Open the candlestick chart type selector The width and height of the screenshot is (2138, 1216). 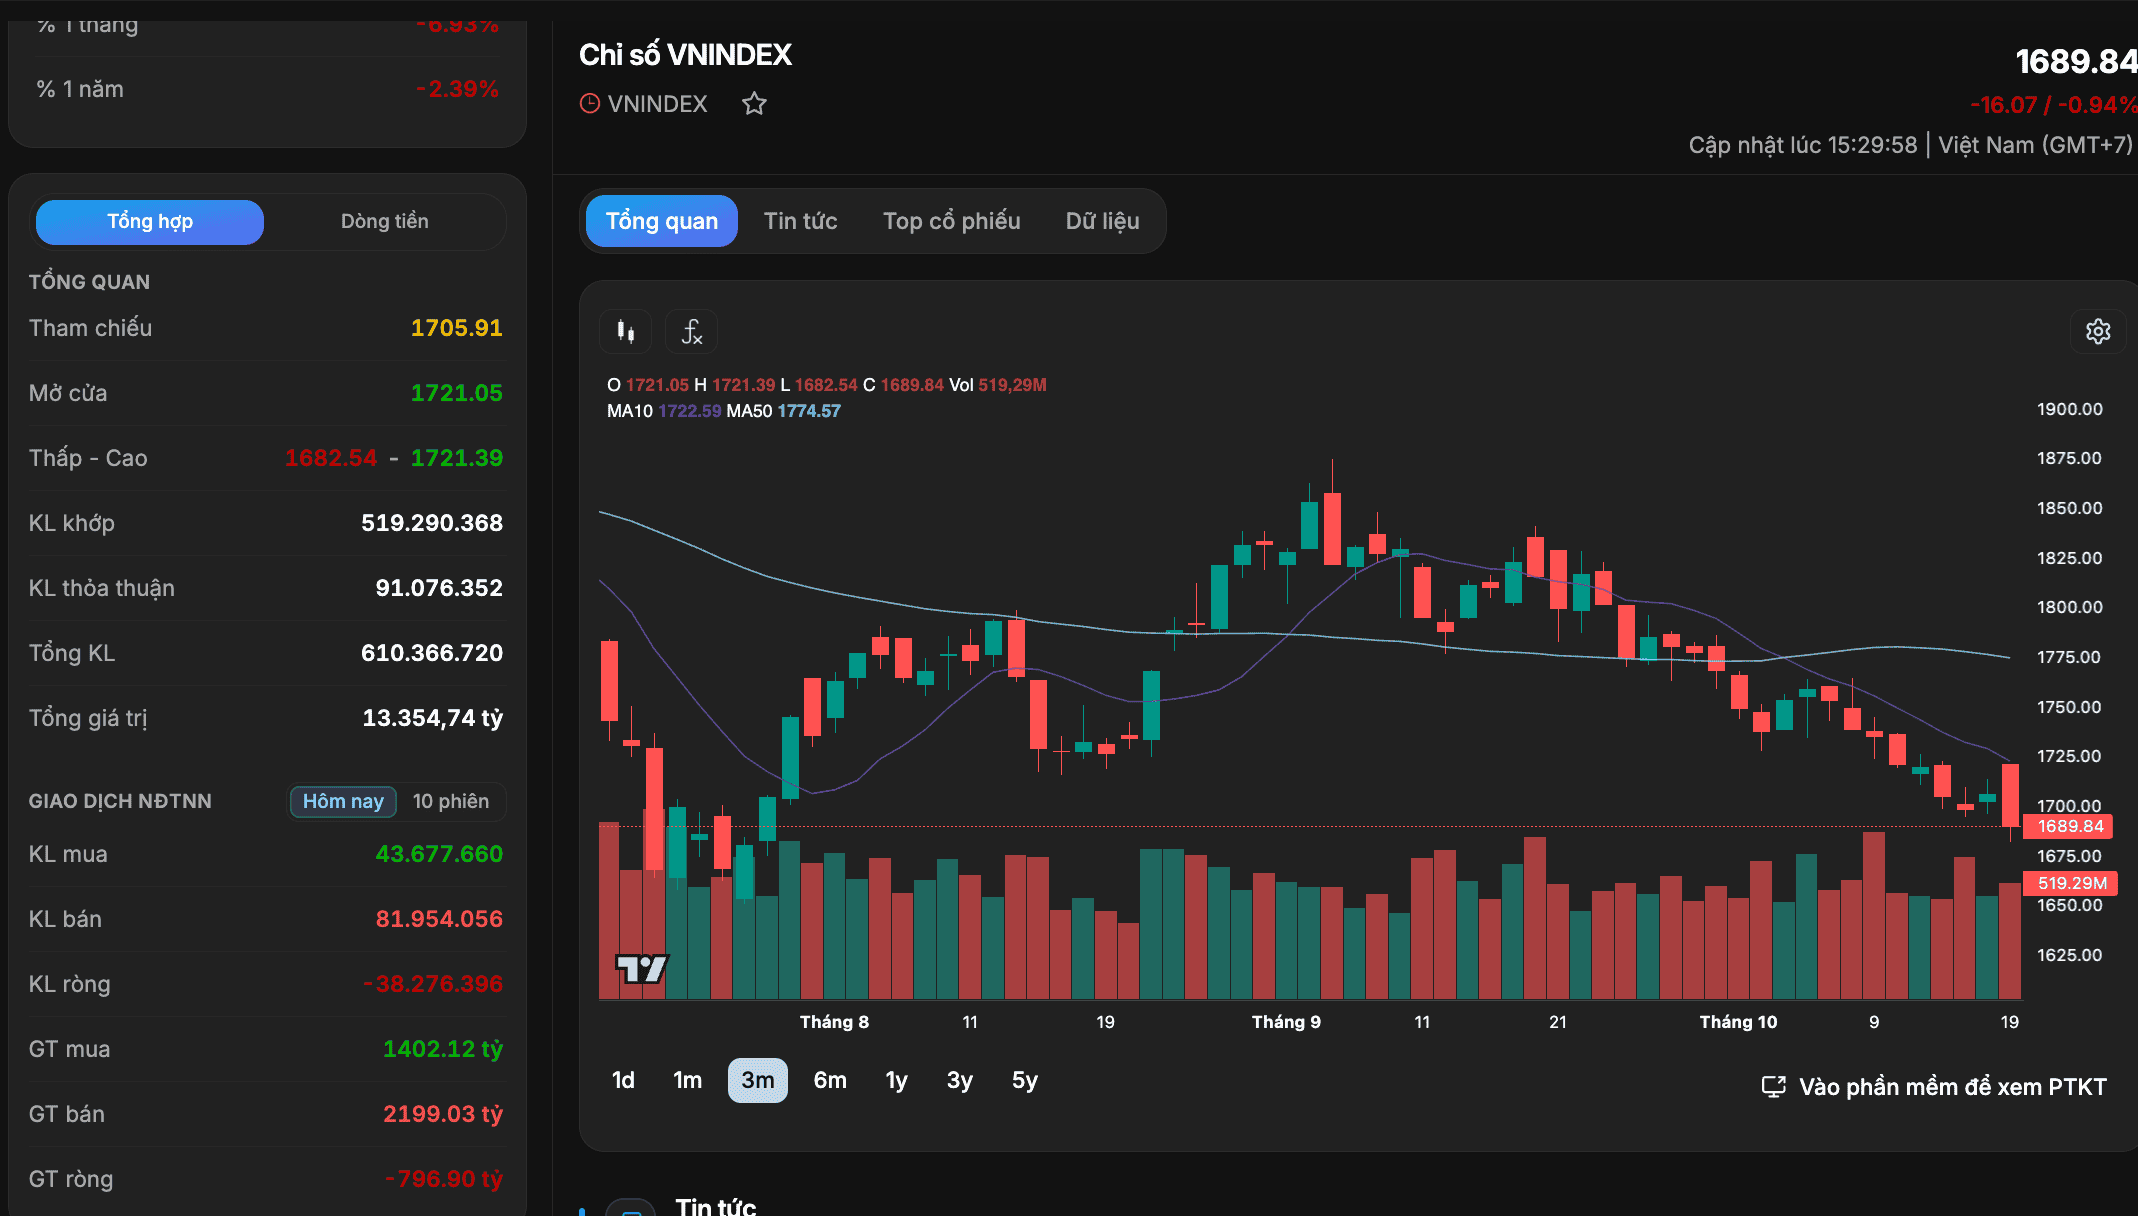626,331
